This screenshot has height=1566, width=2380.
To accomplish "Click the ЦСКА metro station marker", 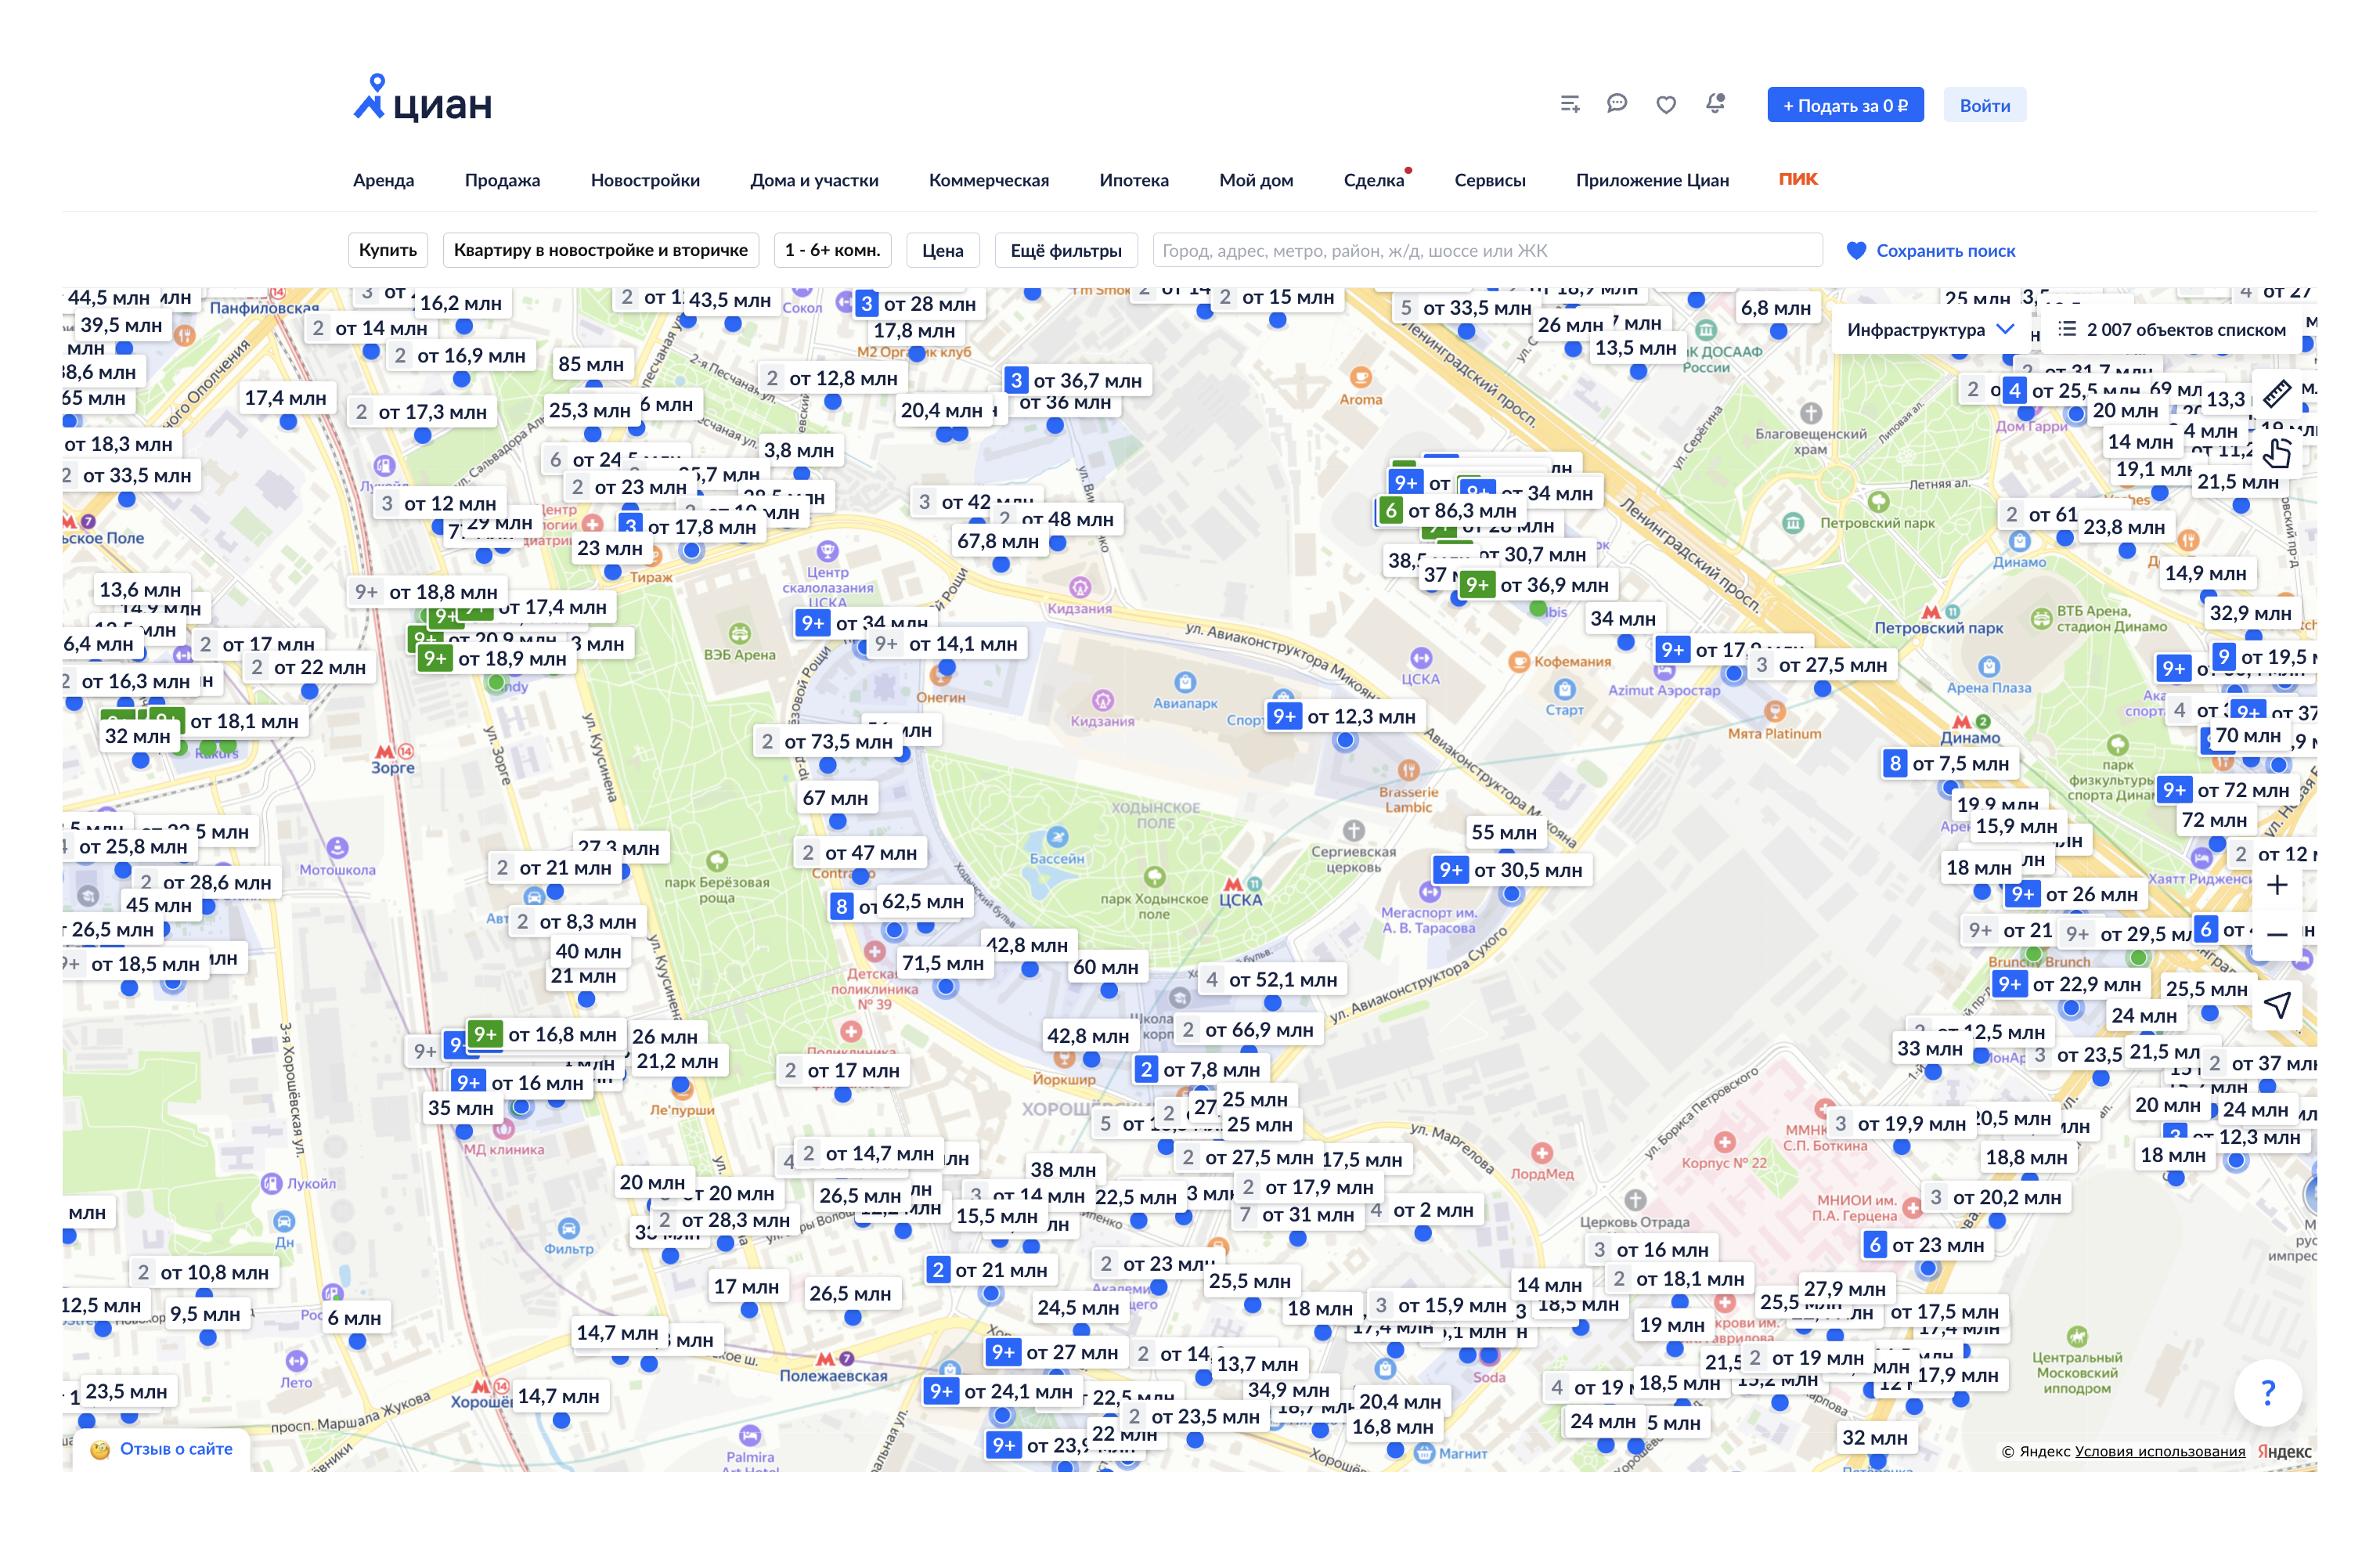I will coord(1241,884).
